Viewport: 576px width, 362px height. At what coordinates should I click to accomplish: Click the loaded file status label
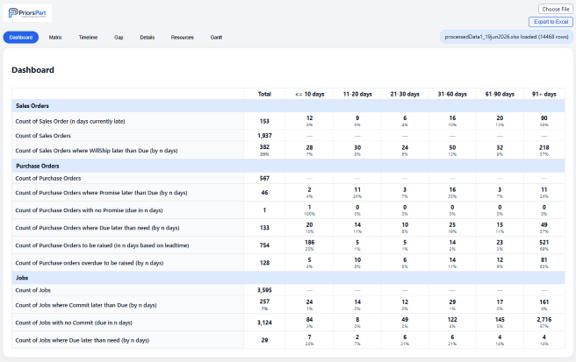(x=506, y=37)
